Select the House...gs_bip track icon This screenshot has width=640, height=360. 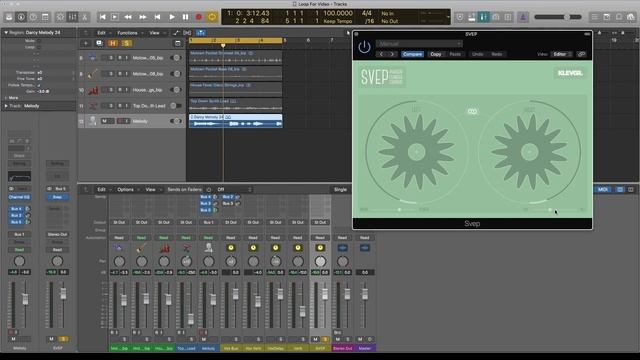point(93,90)
